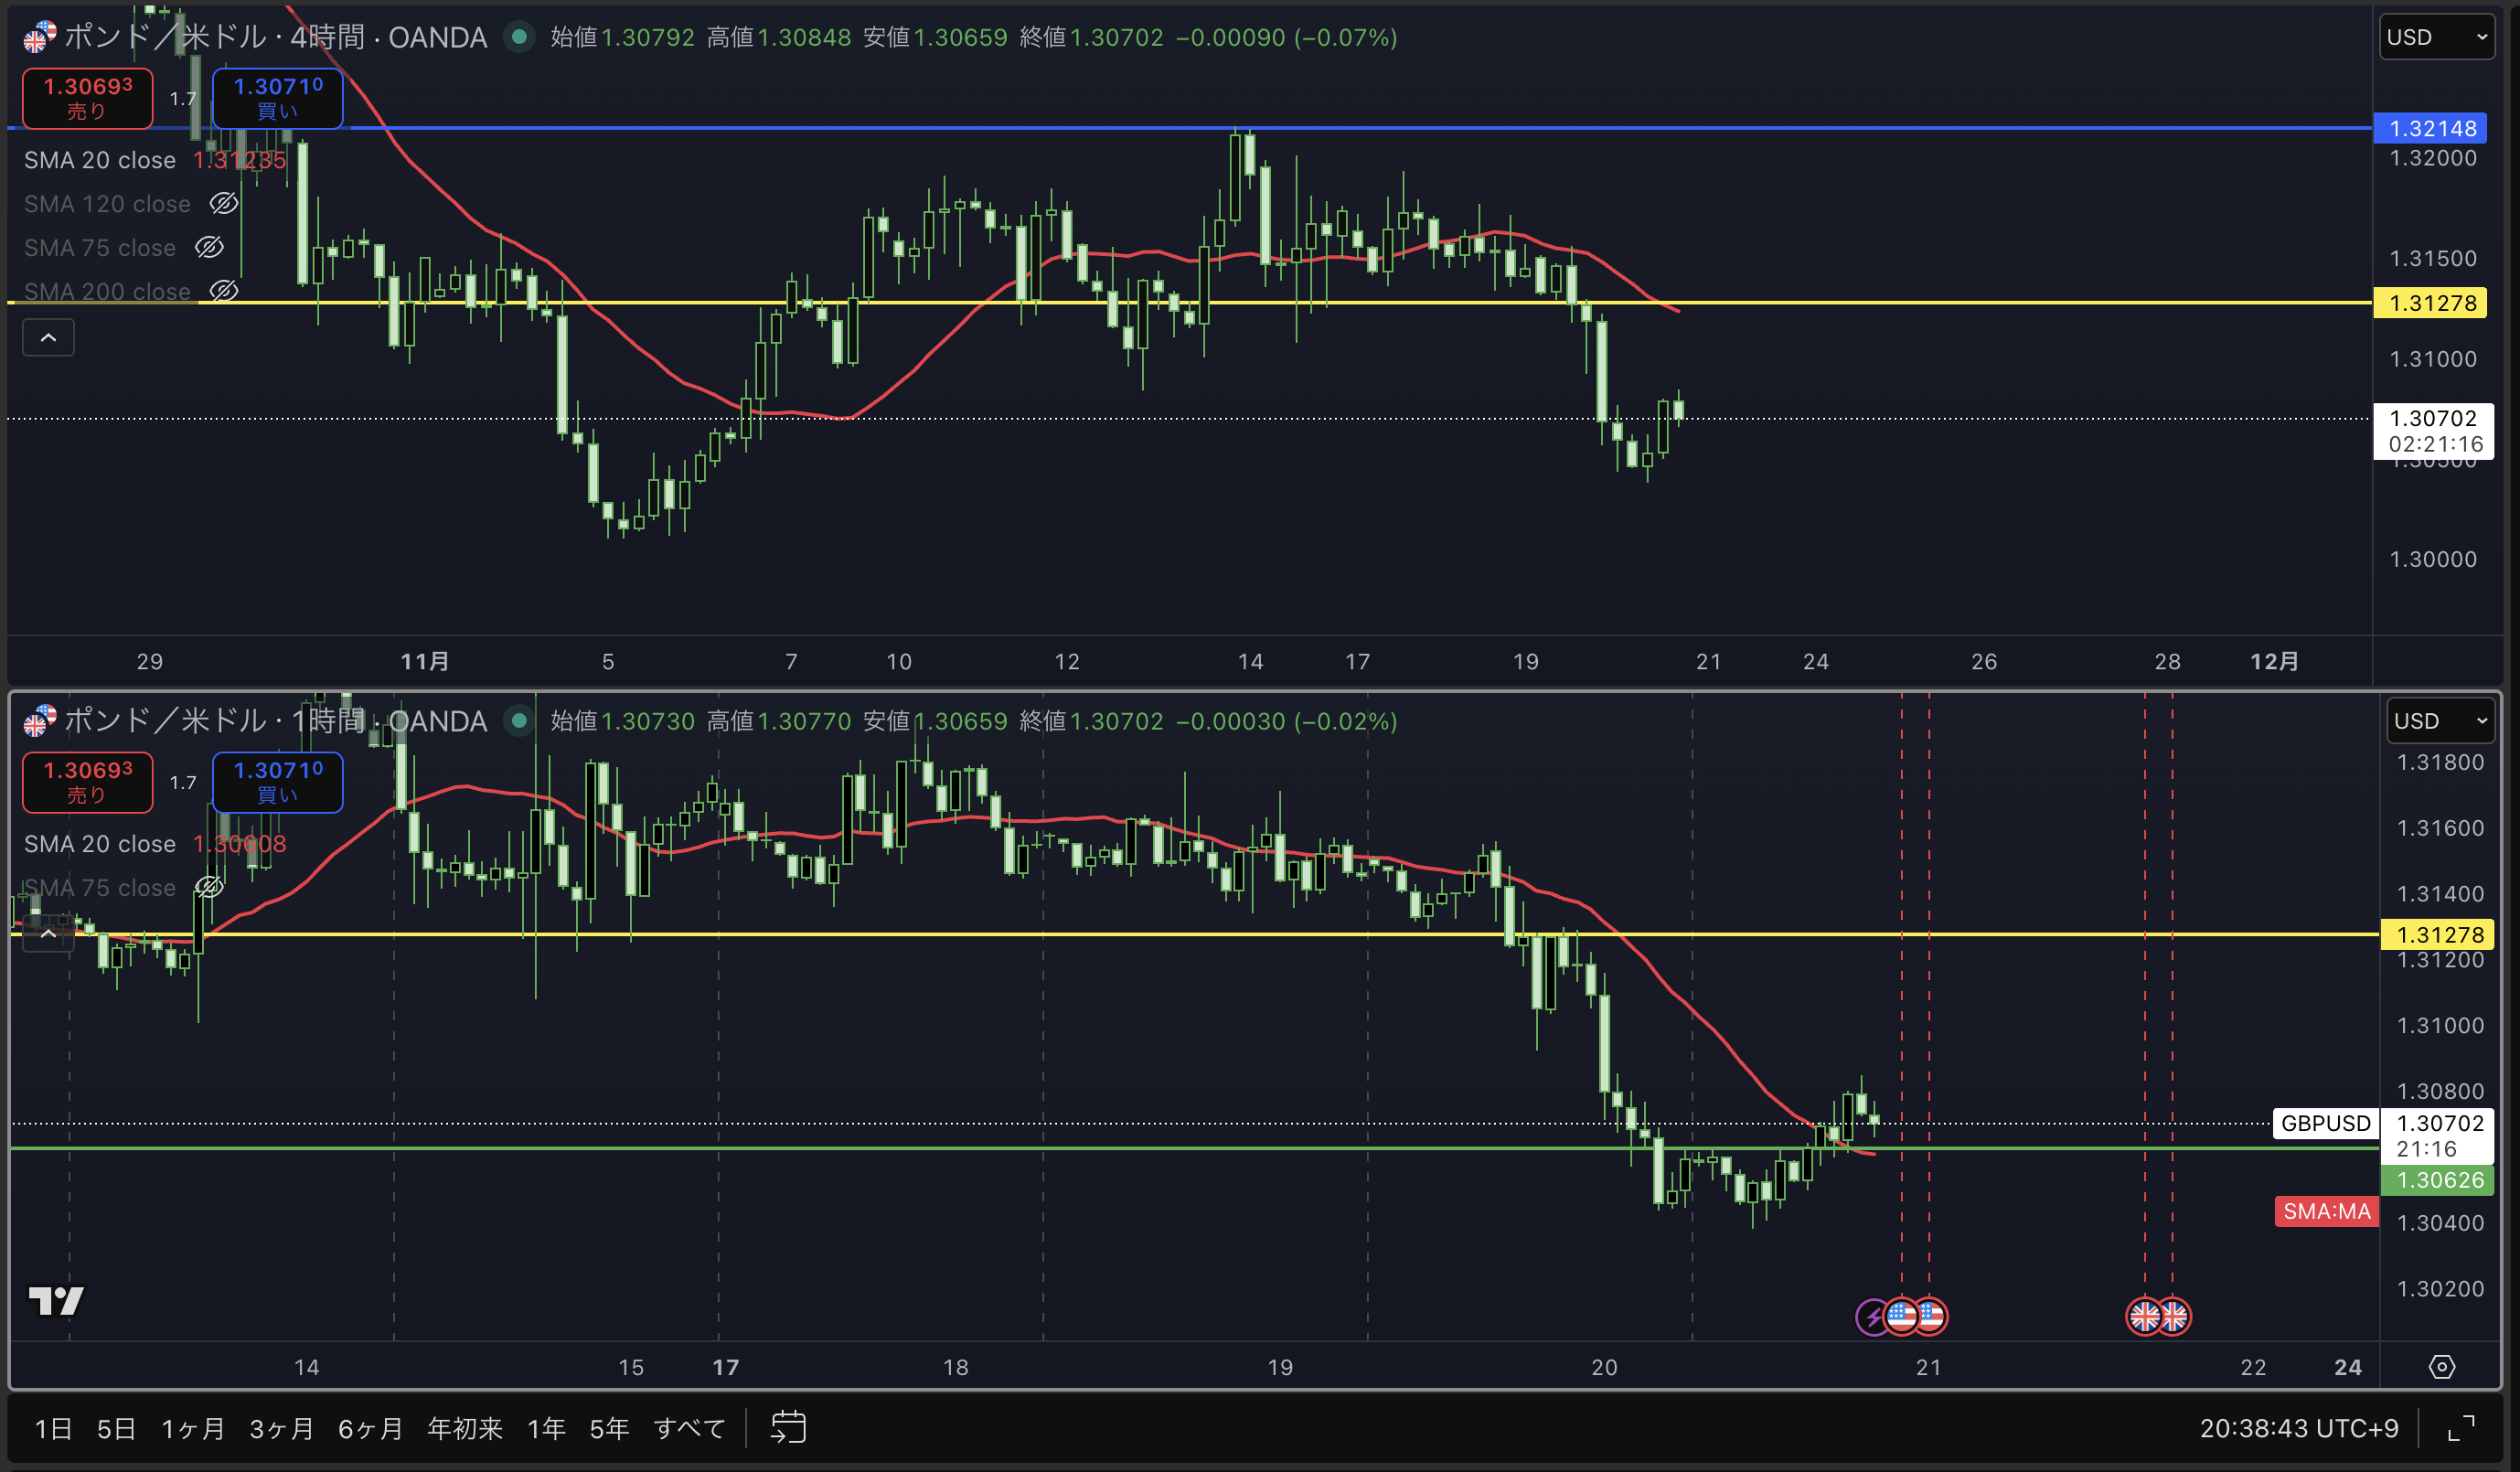The image size is (2520, 1472).
Task: Click 1.30710 買い buy button in 1H chart
Action: click(277, 782)
